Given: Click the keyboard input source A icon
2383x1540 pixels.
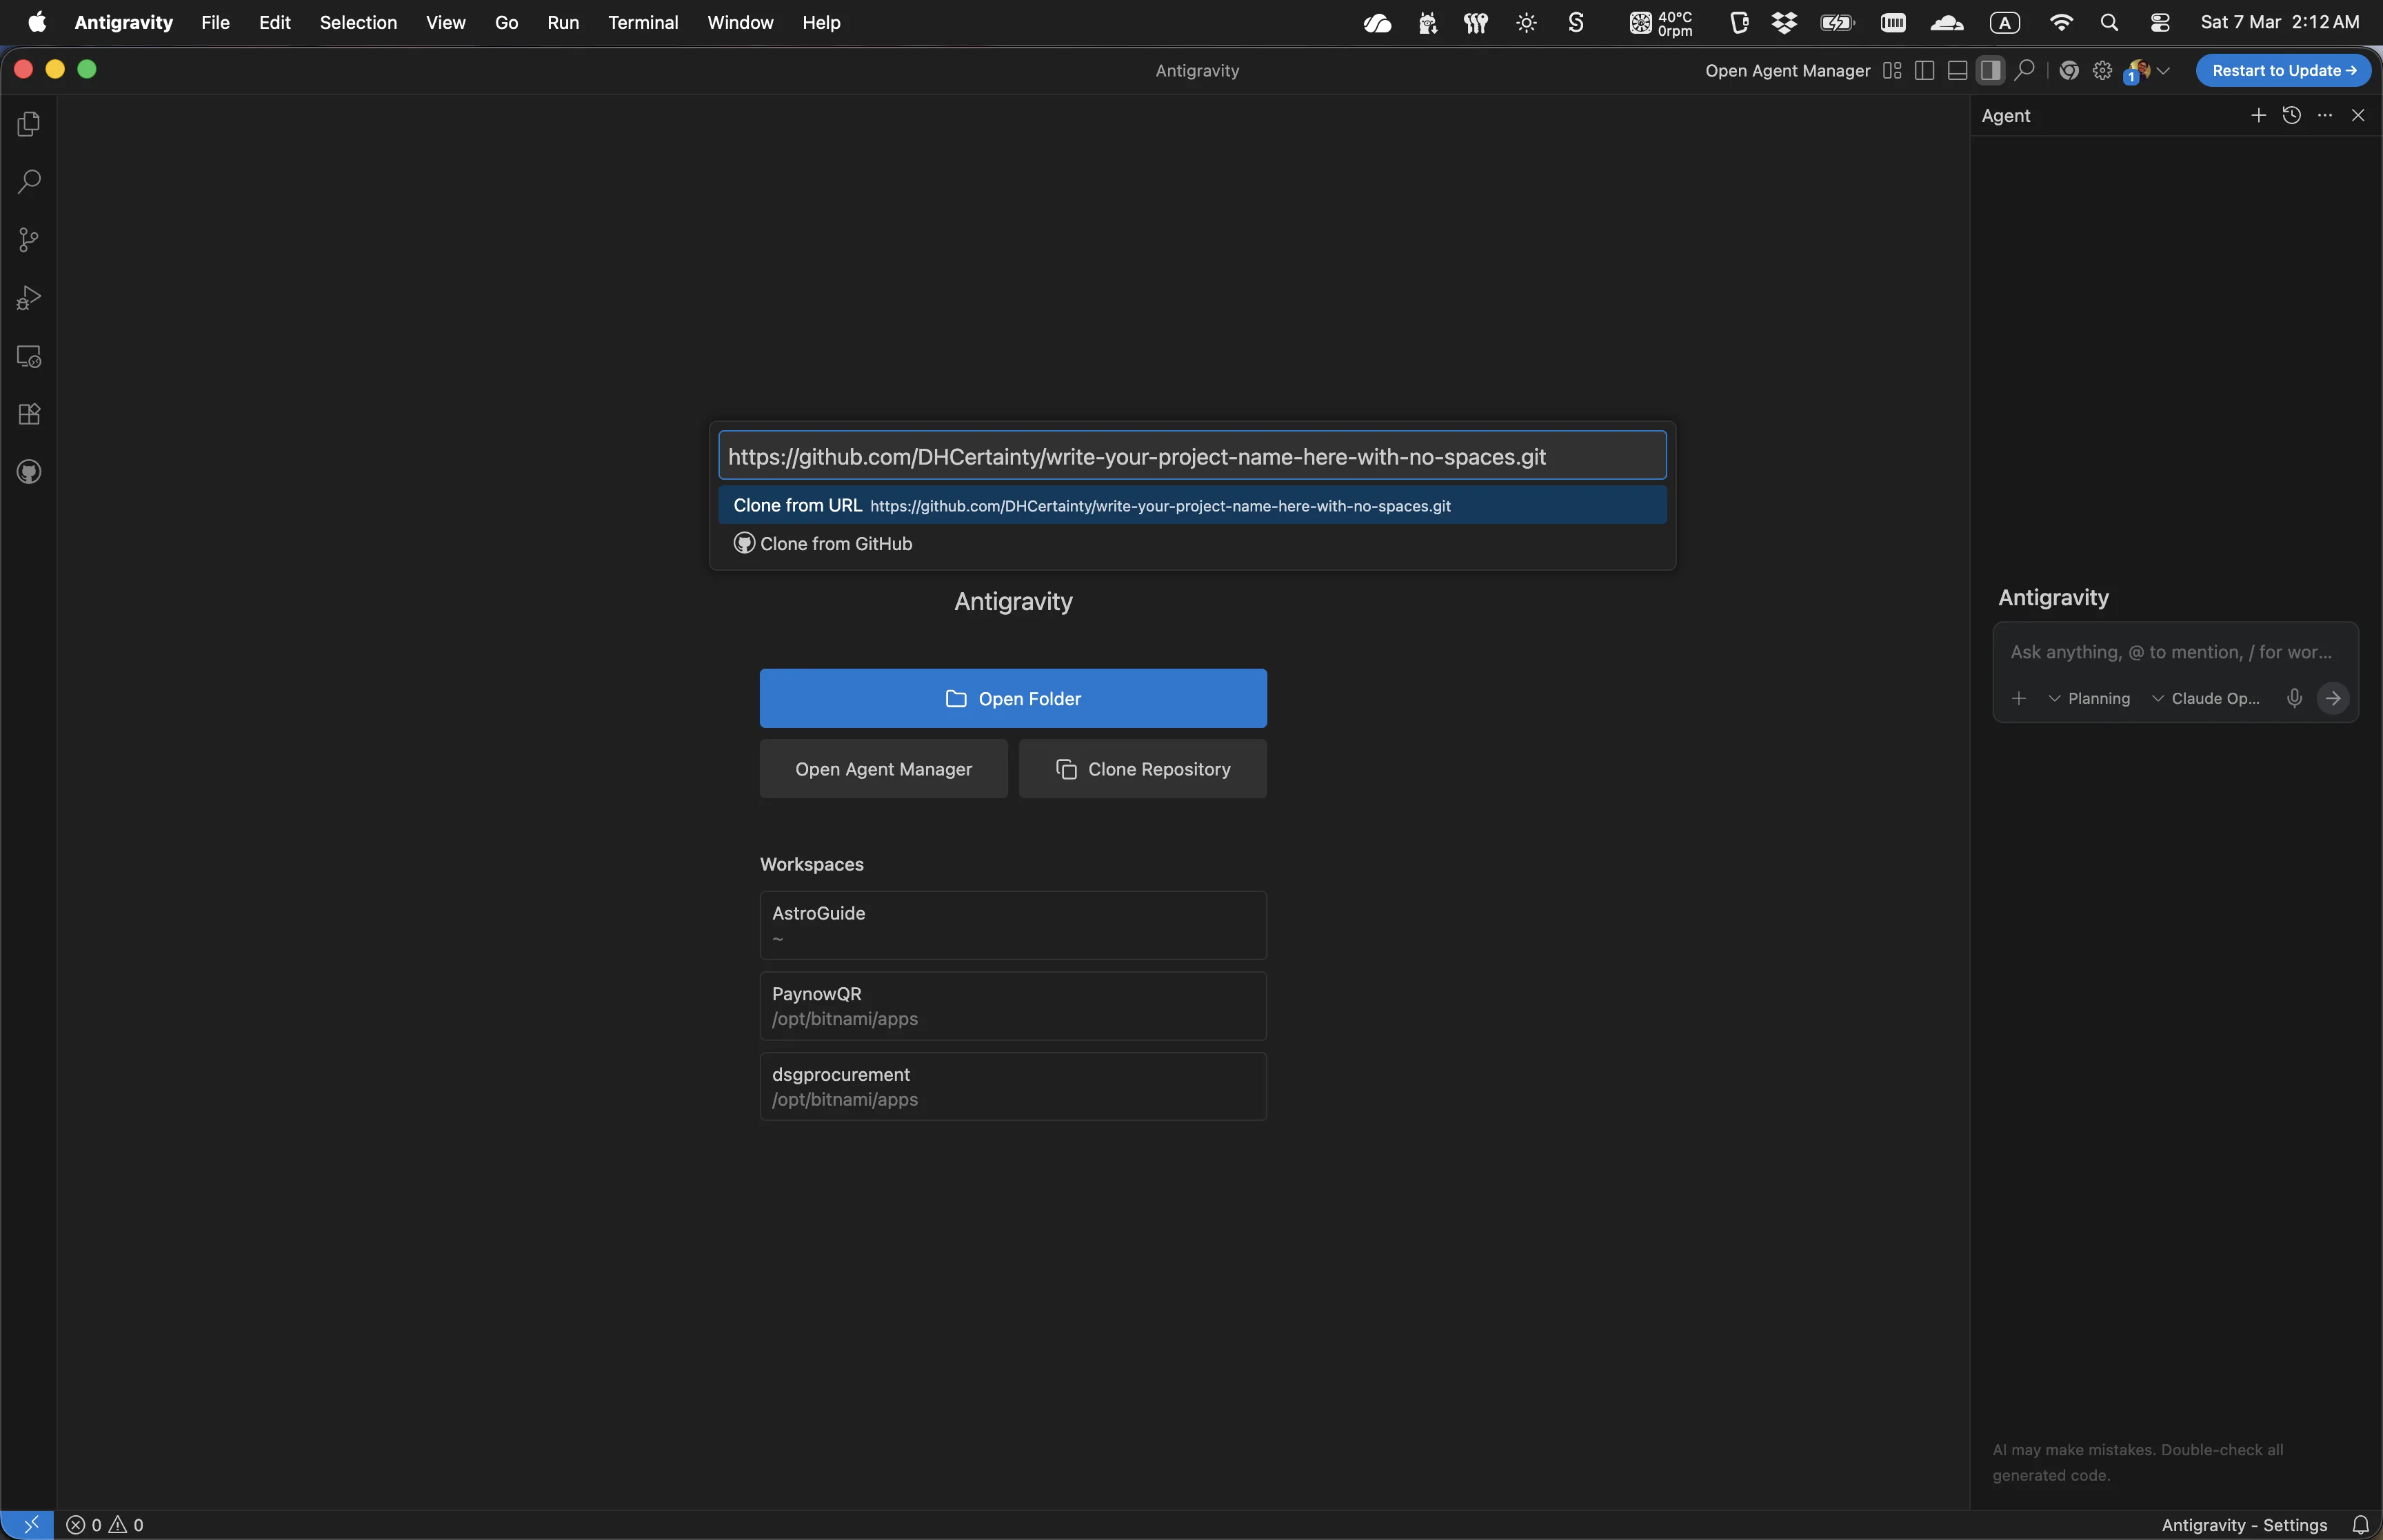Looking at the screenshot, I should click(x=2004, y=22).
